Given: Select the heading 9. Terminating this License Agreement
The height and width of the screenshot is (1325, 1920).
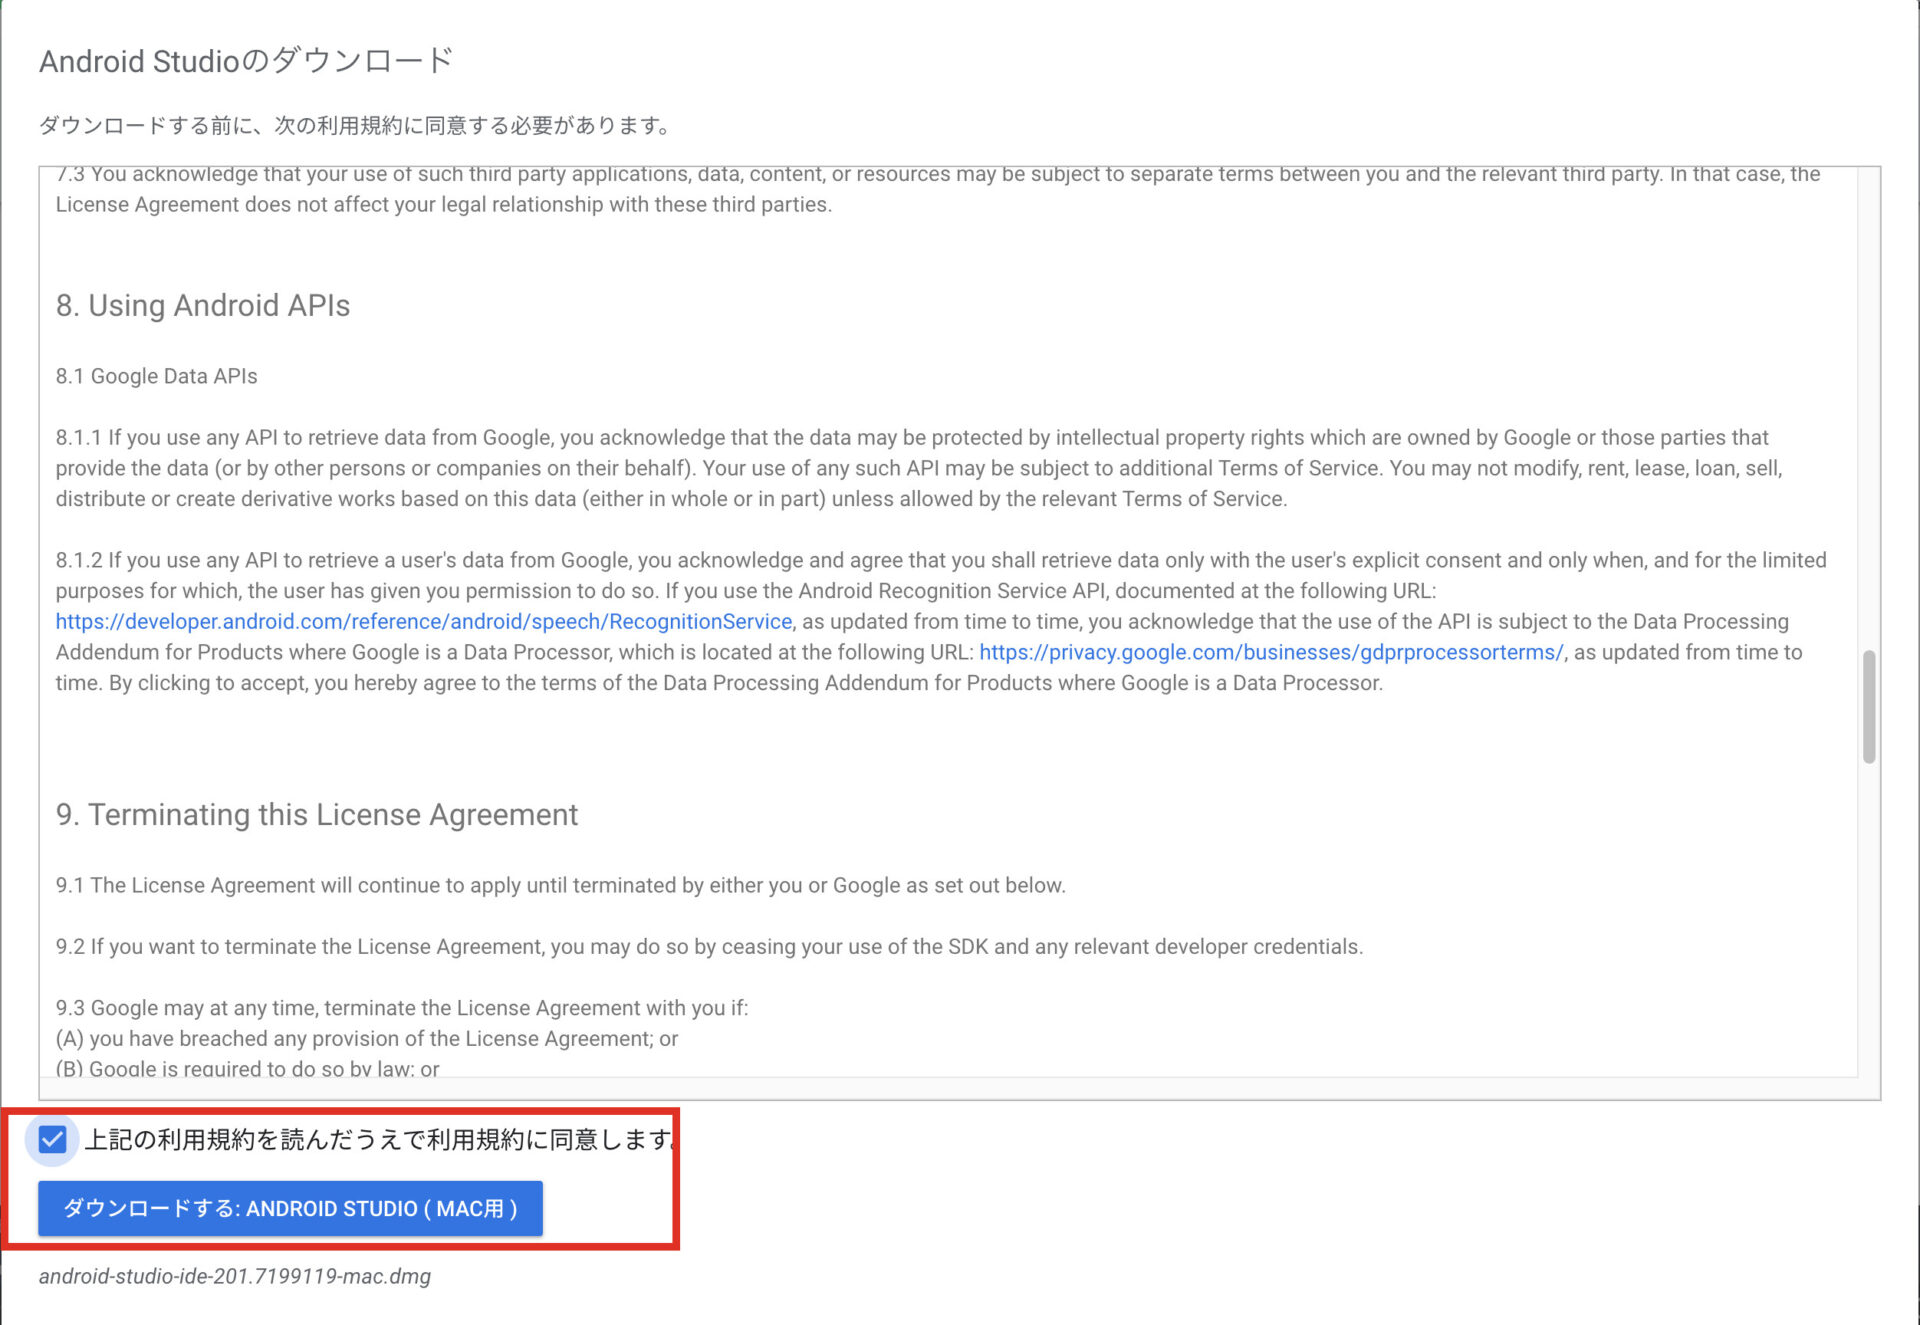Looking at the screenshot, I should tap(317, 814).
